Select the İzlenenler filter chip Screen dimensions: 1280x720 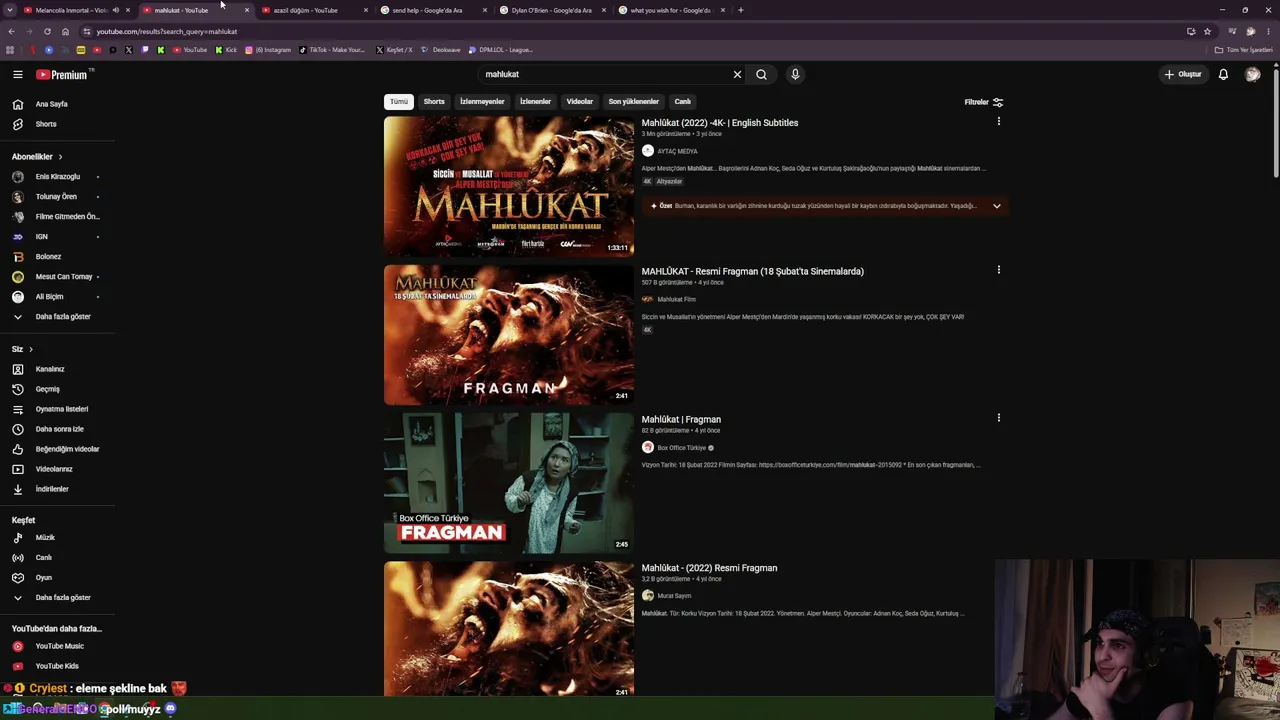pyautogui.click(x=535, y=102)
